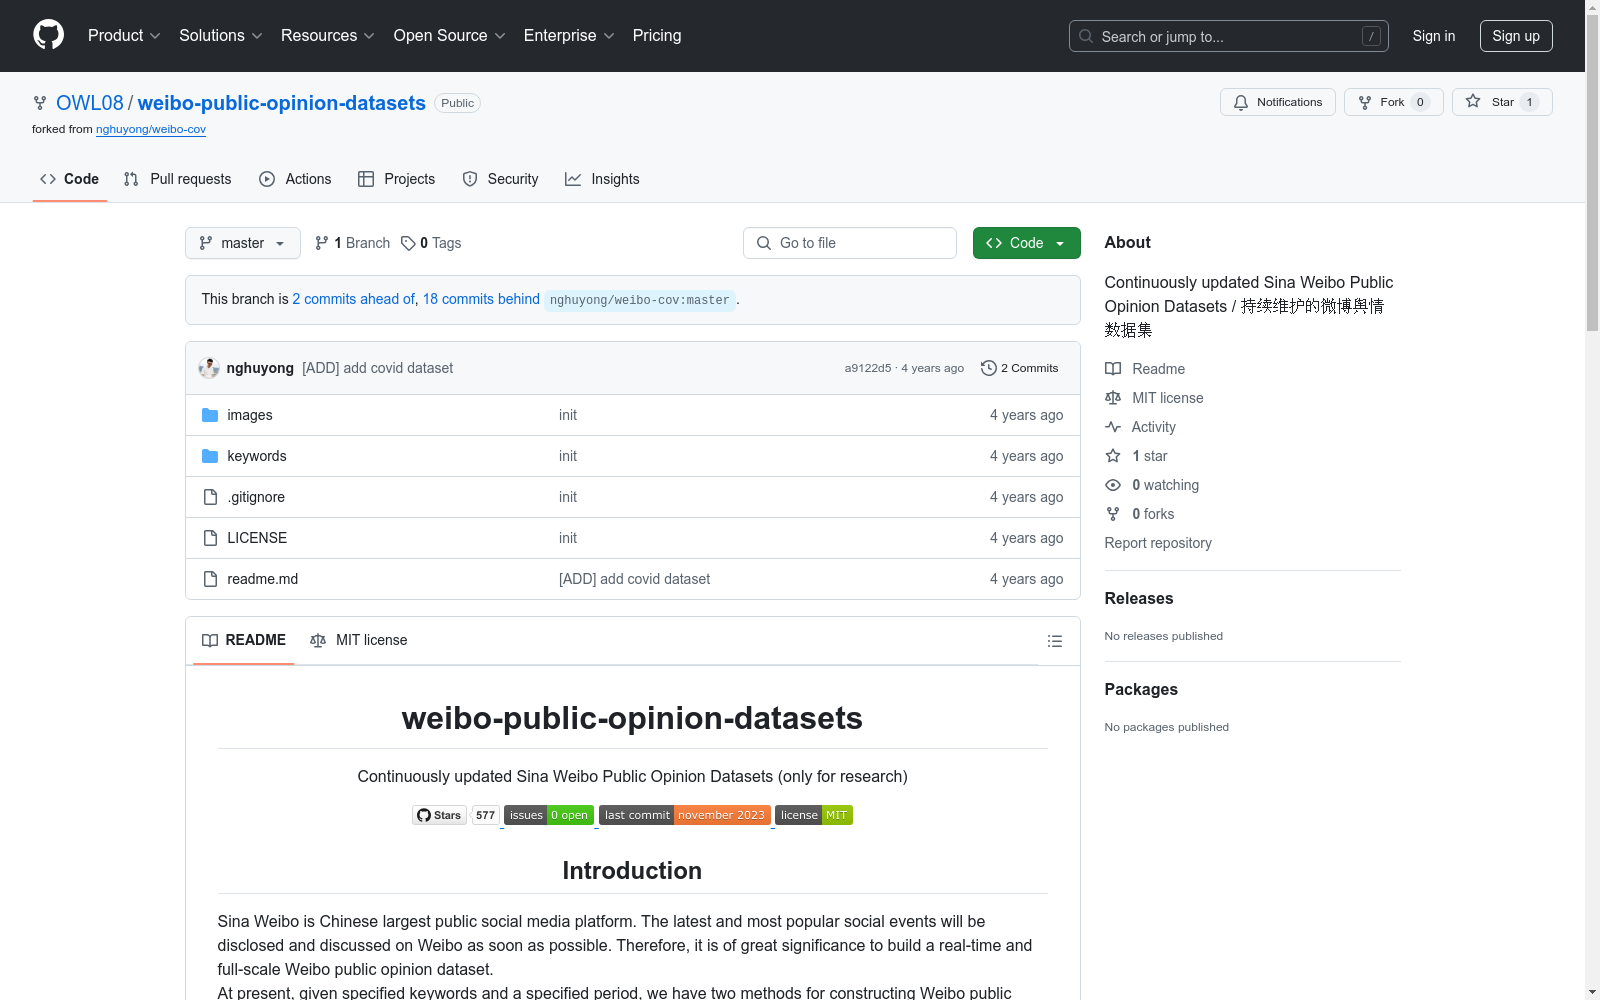Star the repository

point(1501,102)
